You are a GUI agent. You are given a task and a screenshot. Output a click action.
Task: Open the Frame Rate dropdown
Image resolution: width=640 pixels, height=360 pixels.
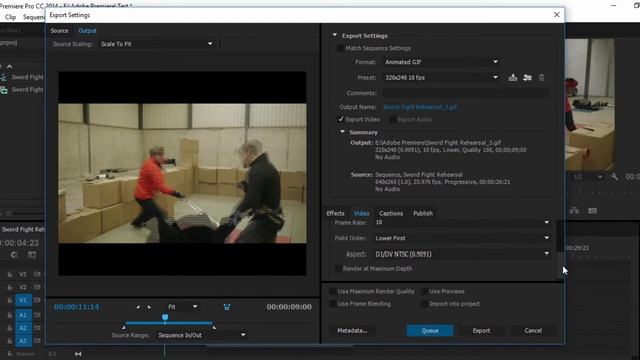pyautogui.click(x=462, y=222)
